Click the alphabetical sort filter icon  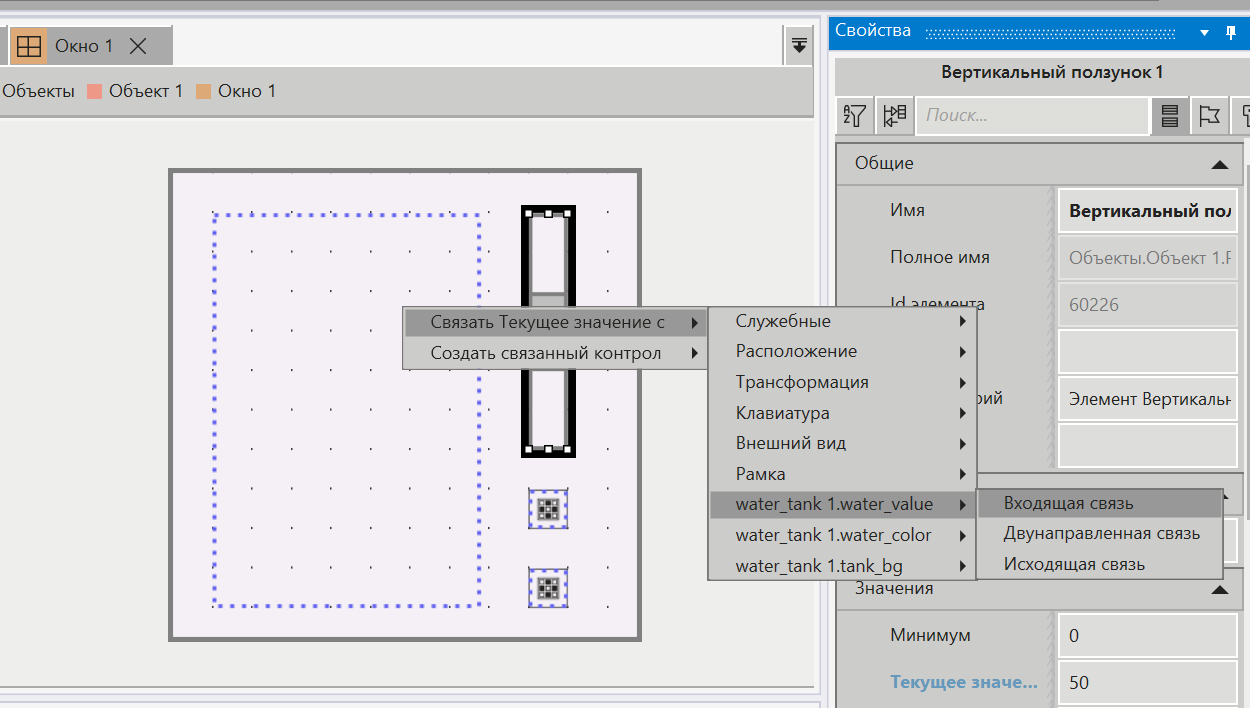point(854,116)
